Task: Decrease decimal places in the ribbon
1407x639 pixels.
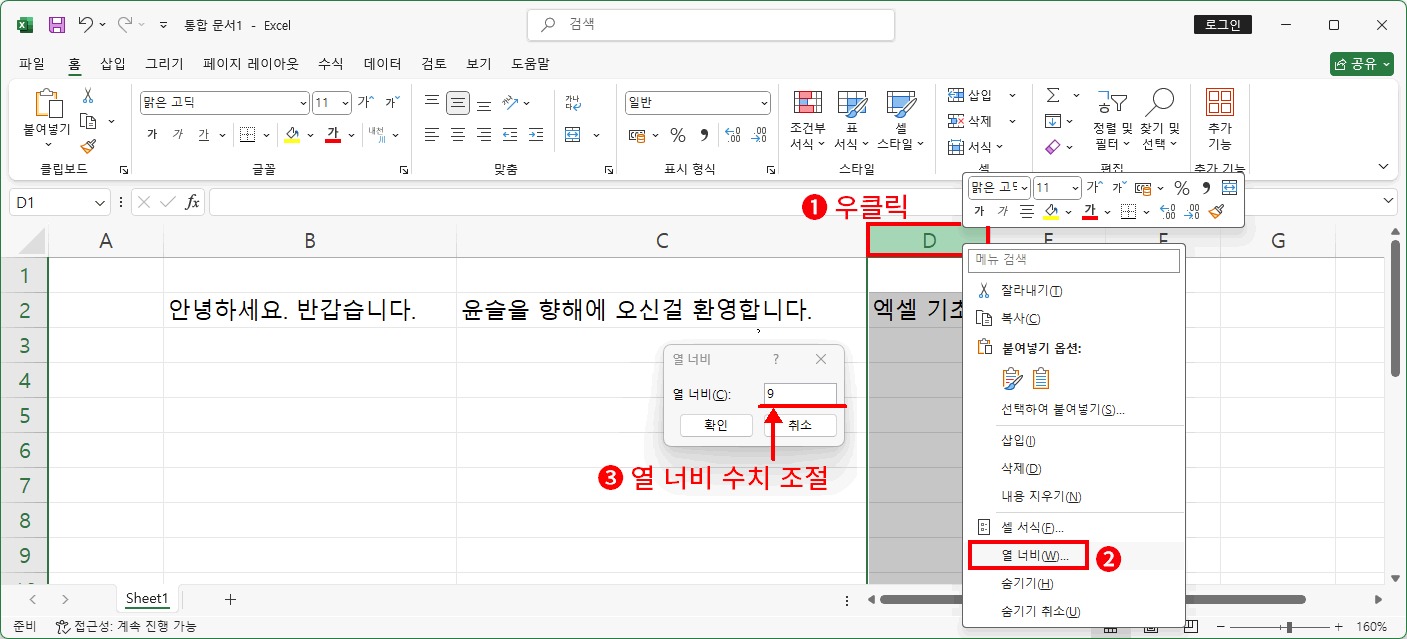Action: [759, 134]
